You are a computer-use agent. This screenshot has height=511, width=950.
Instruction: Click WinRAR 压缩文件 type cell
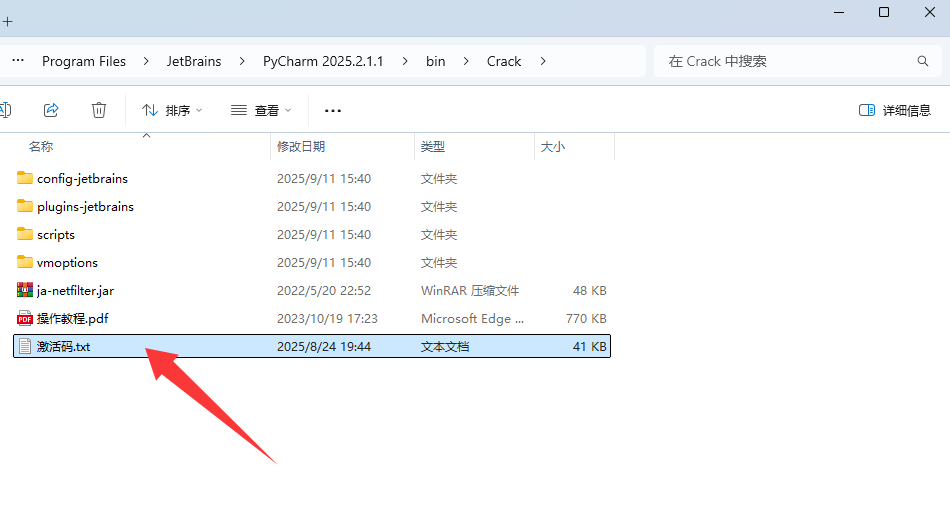(x=470, y=290)
